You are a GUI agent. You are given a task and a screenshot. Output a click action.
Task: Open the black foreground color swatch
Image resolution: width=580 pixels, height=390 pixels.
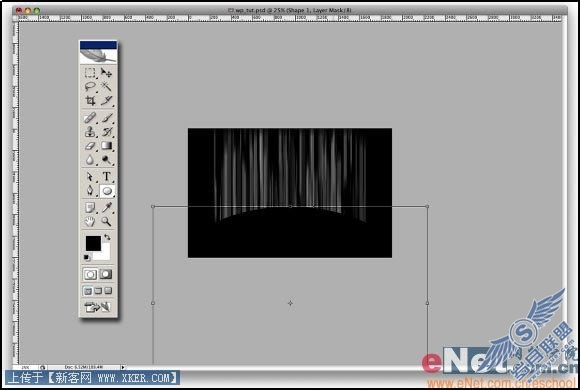[x=93, y=244]
